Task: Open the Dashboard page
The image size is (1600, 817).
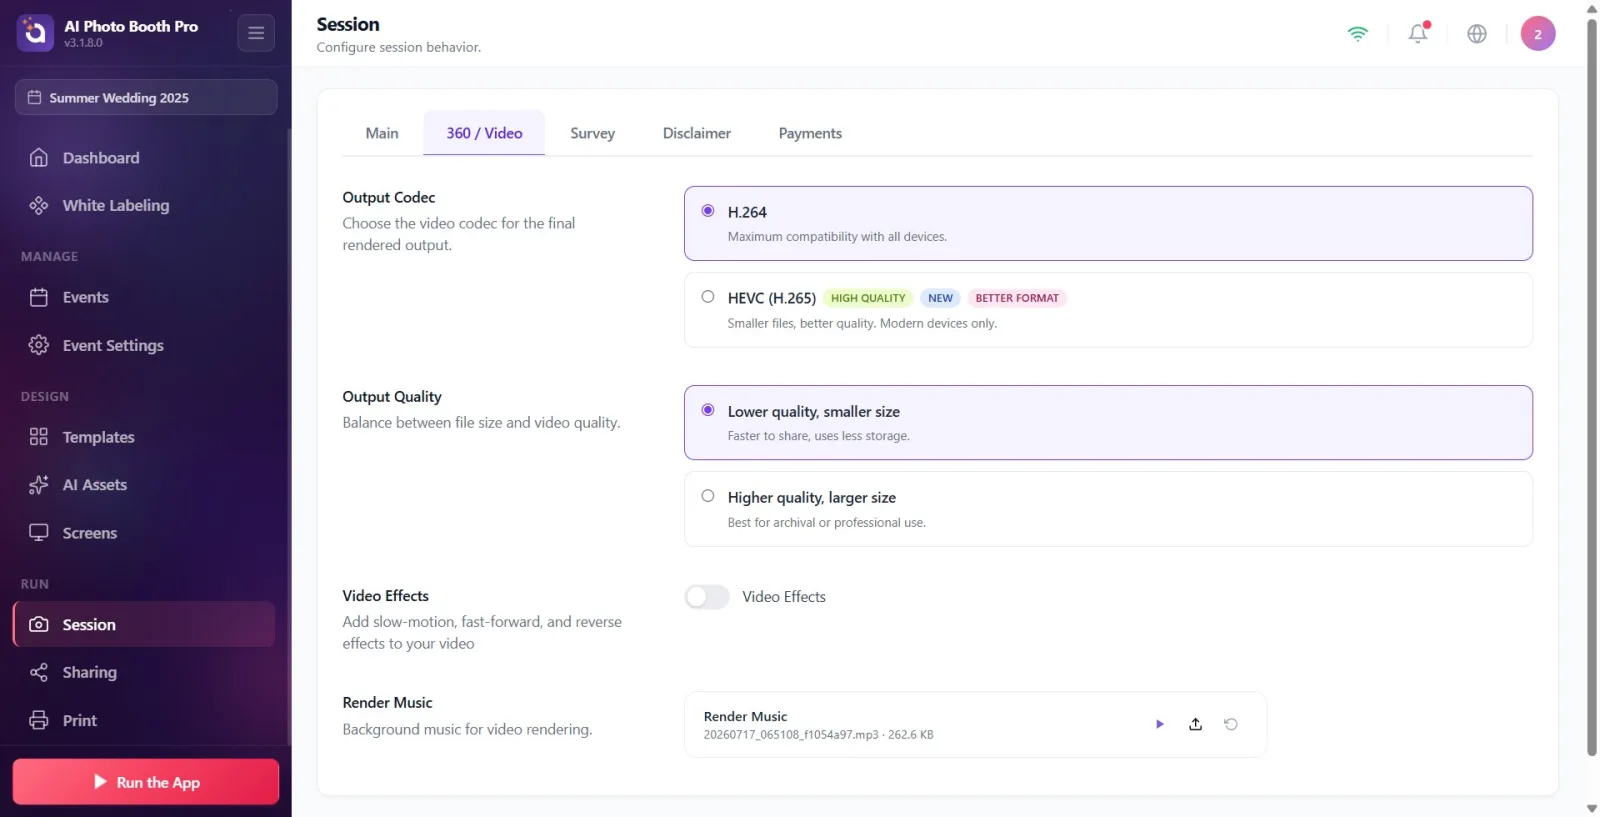Action: click(146, 158)
